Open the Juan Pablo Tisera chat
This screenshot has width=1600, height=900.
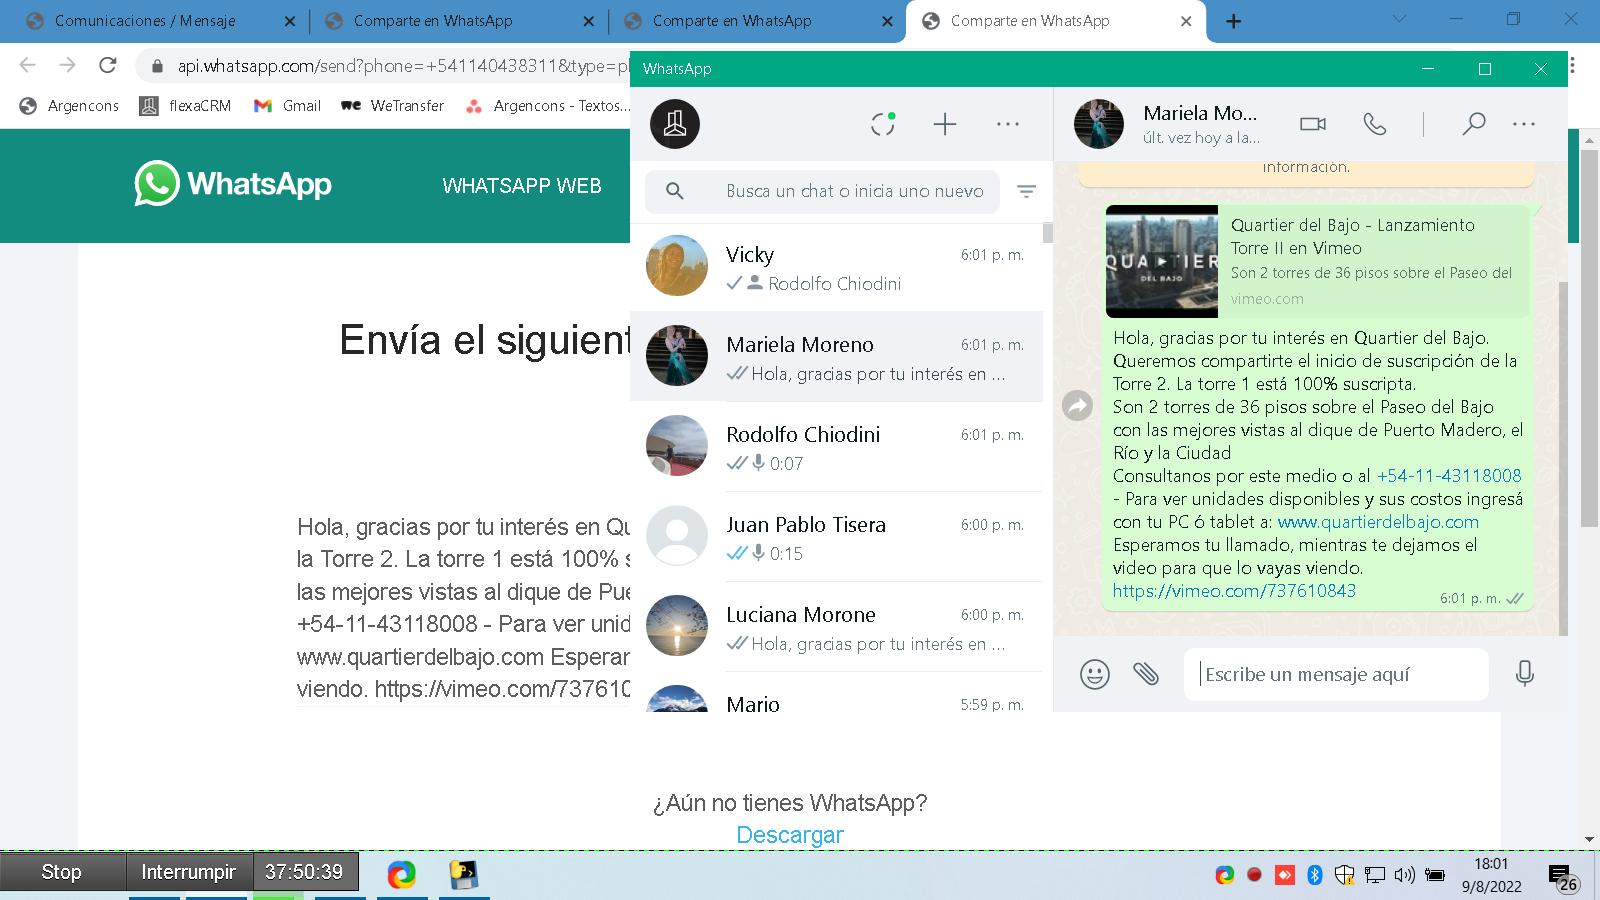(x=836, y=536)
